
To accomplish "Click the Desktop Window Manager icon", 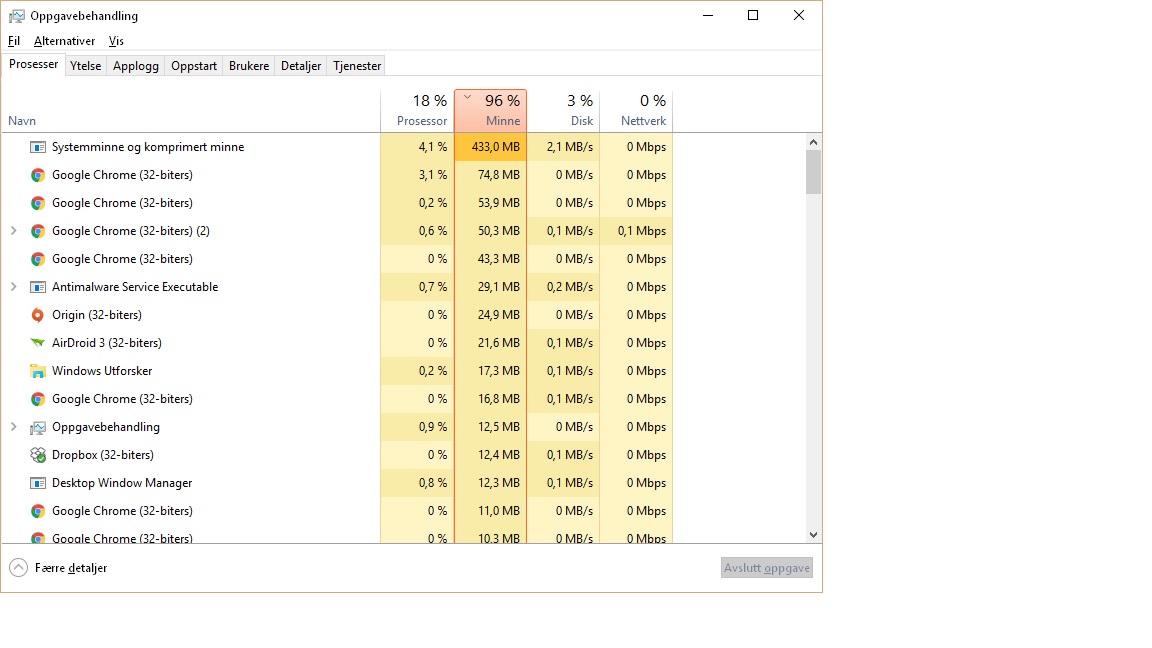I will 37,483.
